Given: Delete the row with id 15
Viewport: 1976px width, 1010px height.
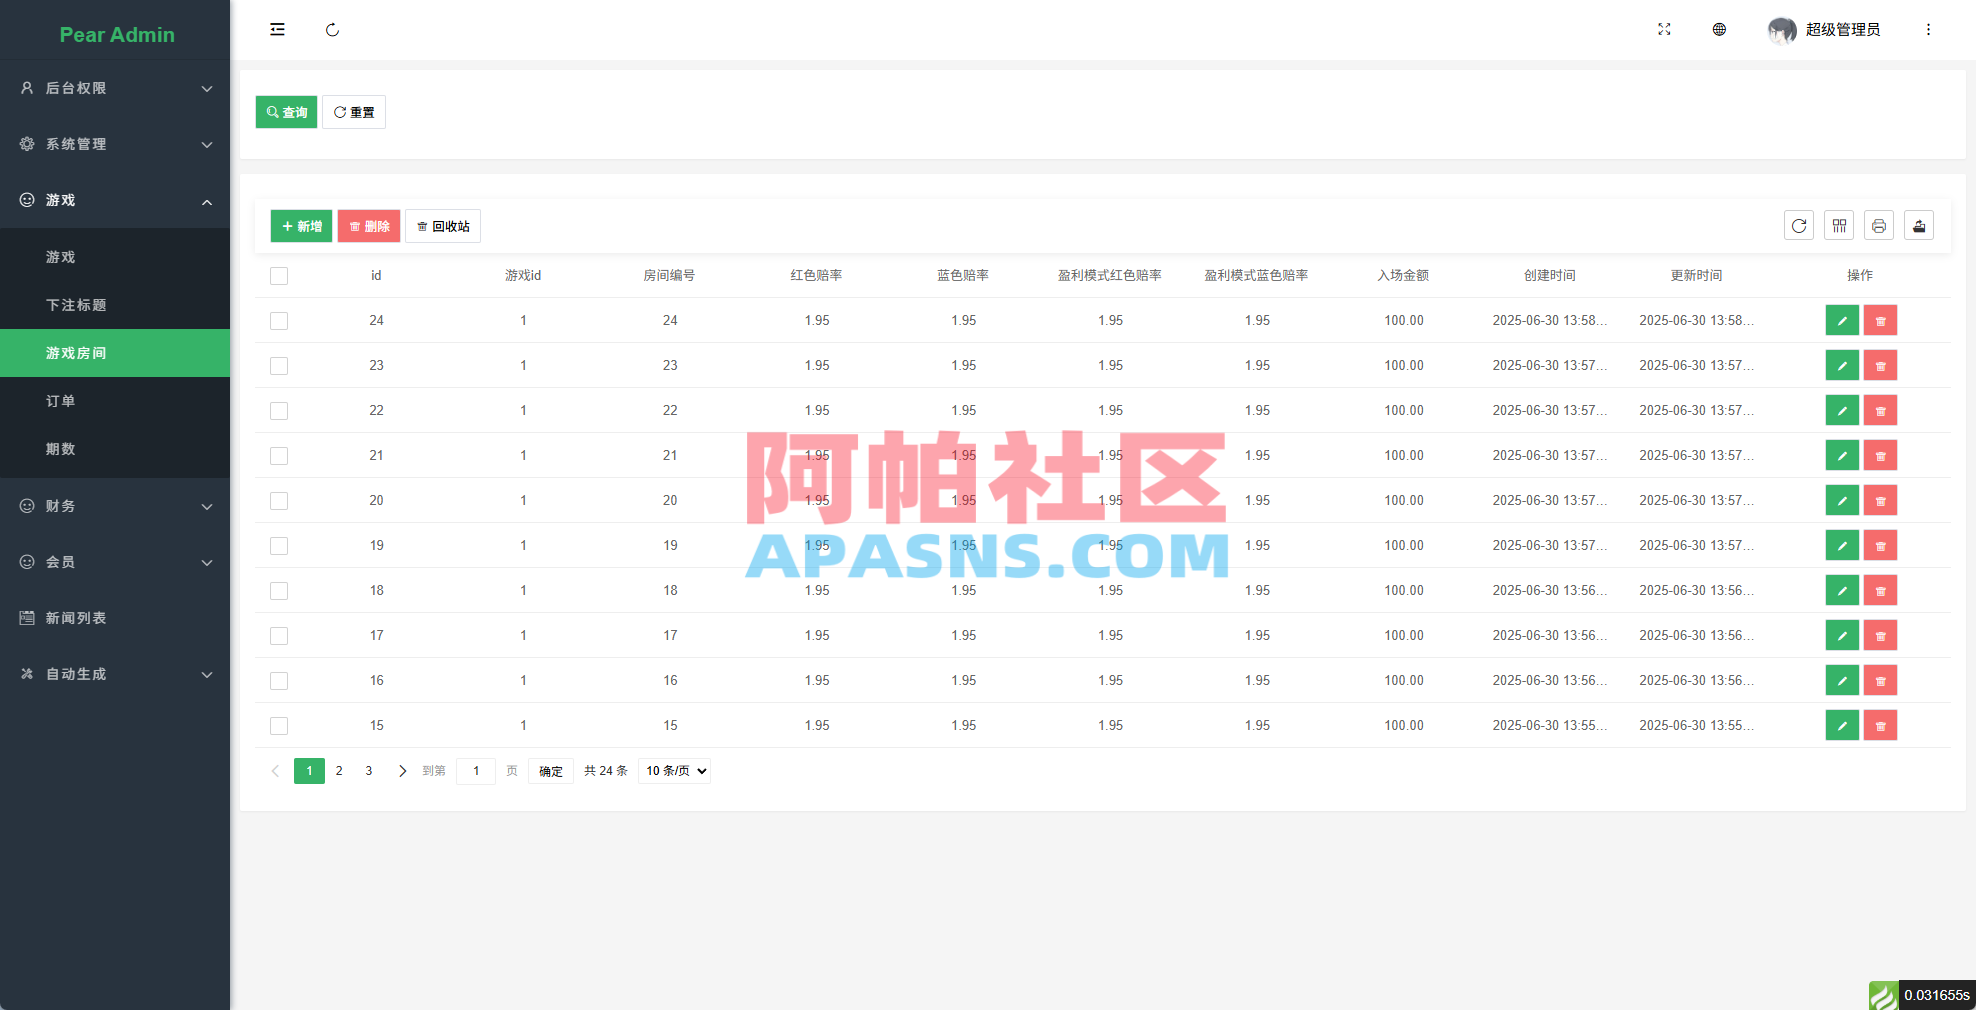Looking at the screenshot, I should click(1880, 726).
